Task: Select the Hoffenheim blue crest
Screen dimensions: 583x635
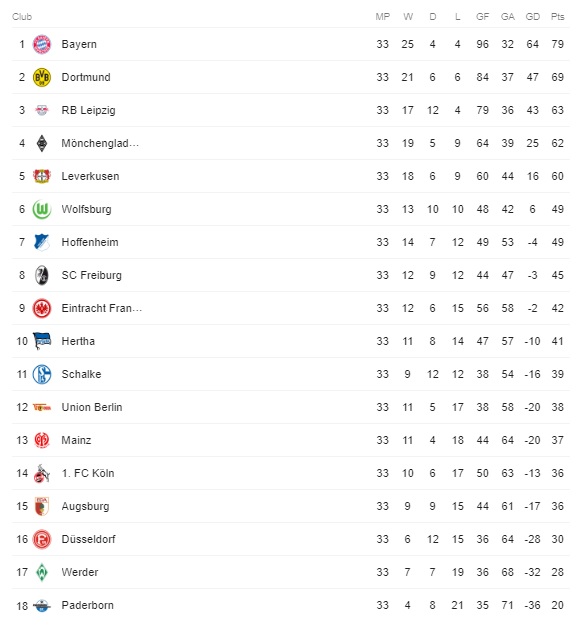Action: (42, 242)
